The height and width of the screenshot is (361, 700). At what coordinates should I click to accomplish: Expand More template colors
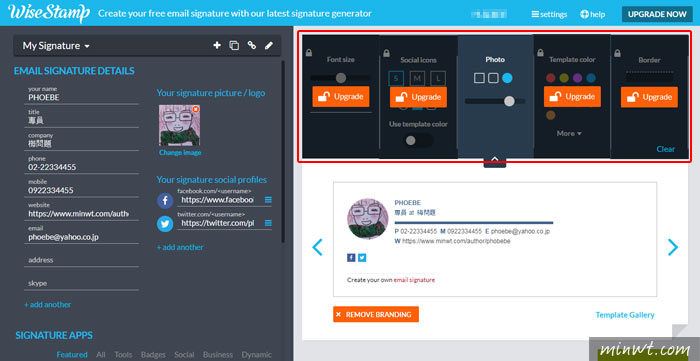[x=569, y=133]
